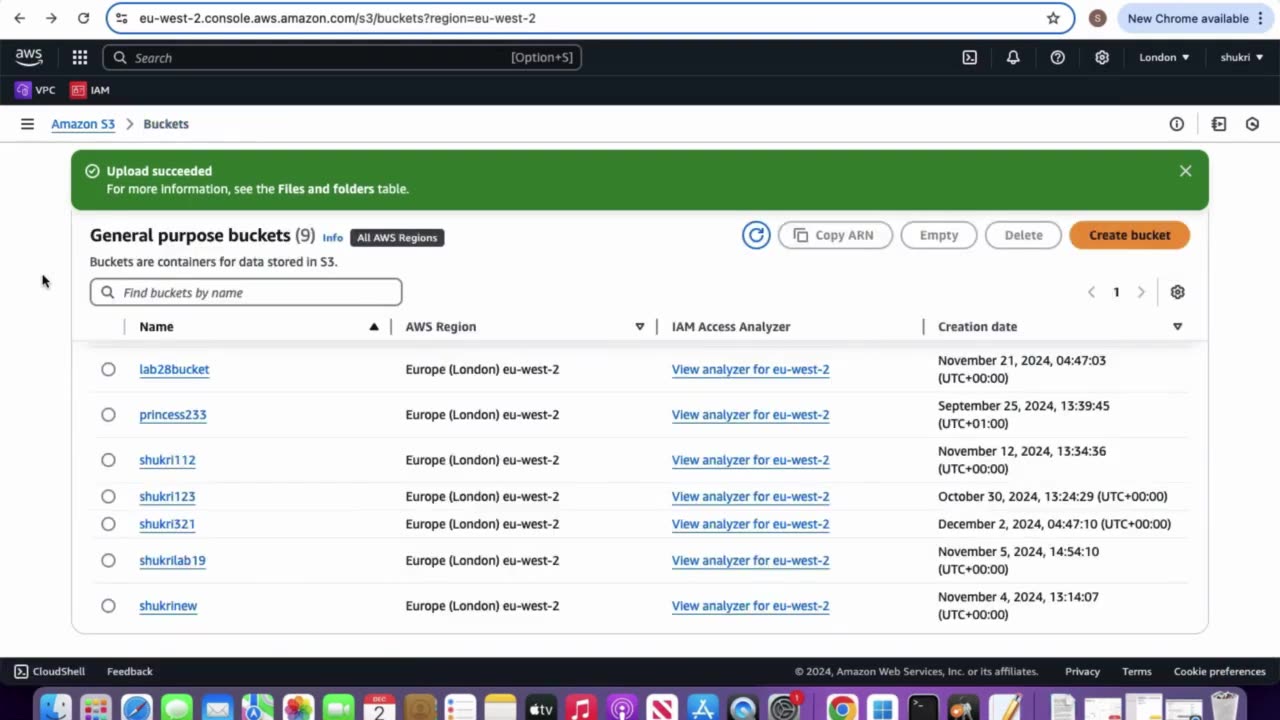Open the shukri account dropdown

[1242, 58]
